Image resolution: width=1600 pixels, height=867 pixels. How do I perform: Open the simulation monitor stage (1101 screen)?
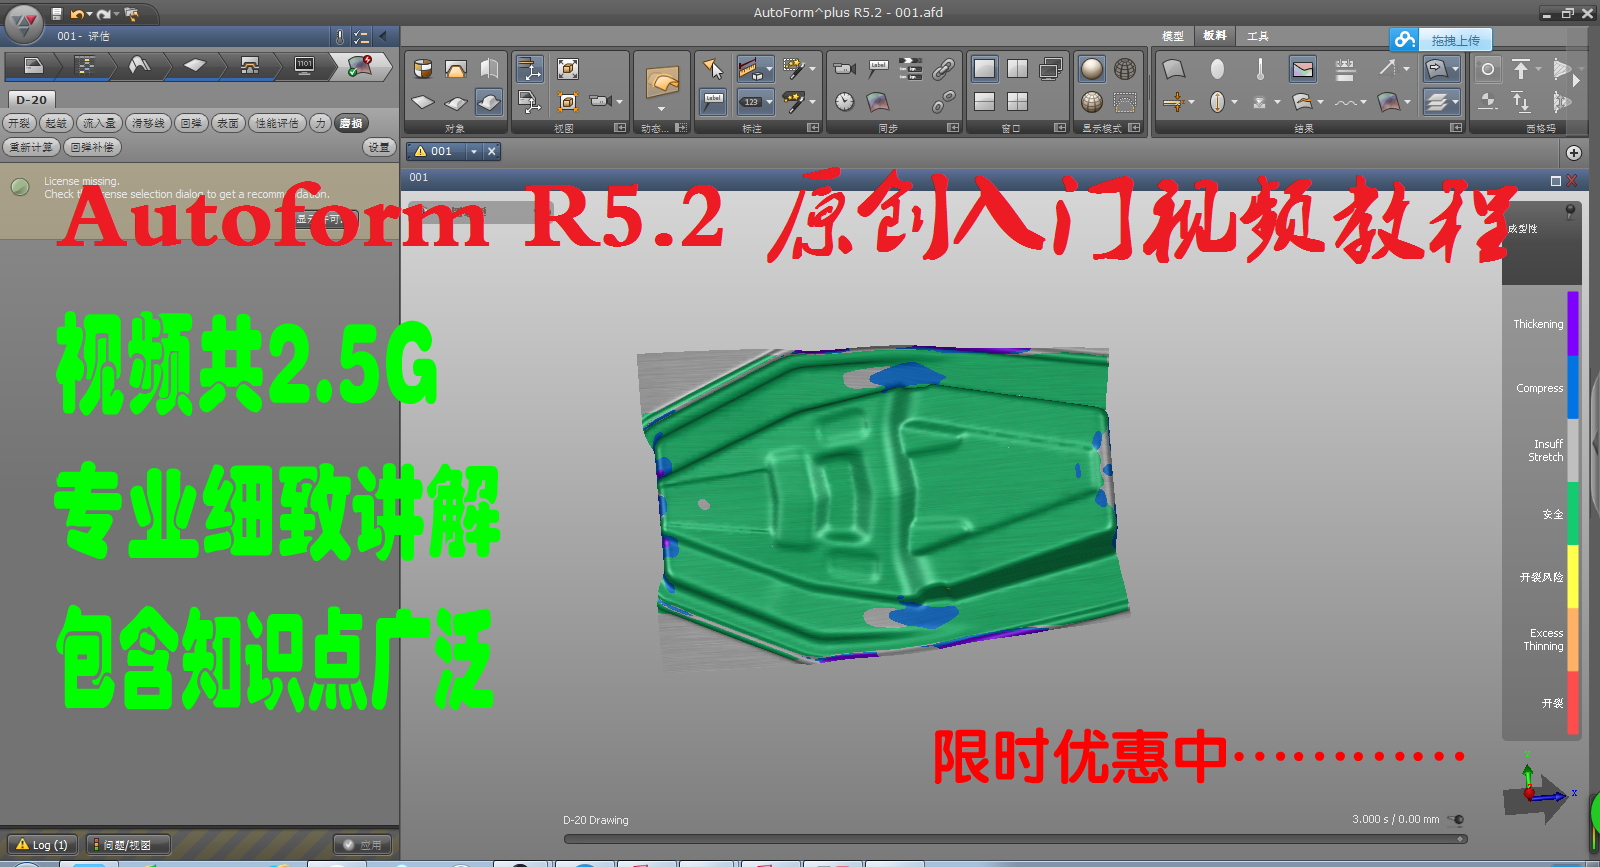[x=304, y=66]
